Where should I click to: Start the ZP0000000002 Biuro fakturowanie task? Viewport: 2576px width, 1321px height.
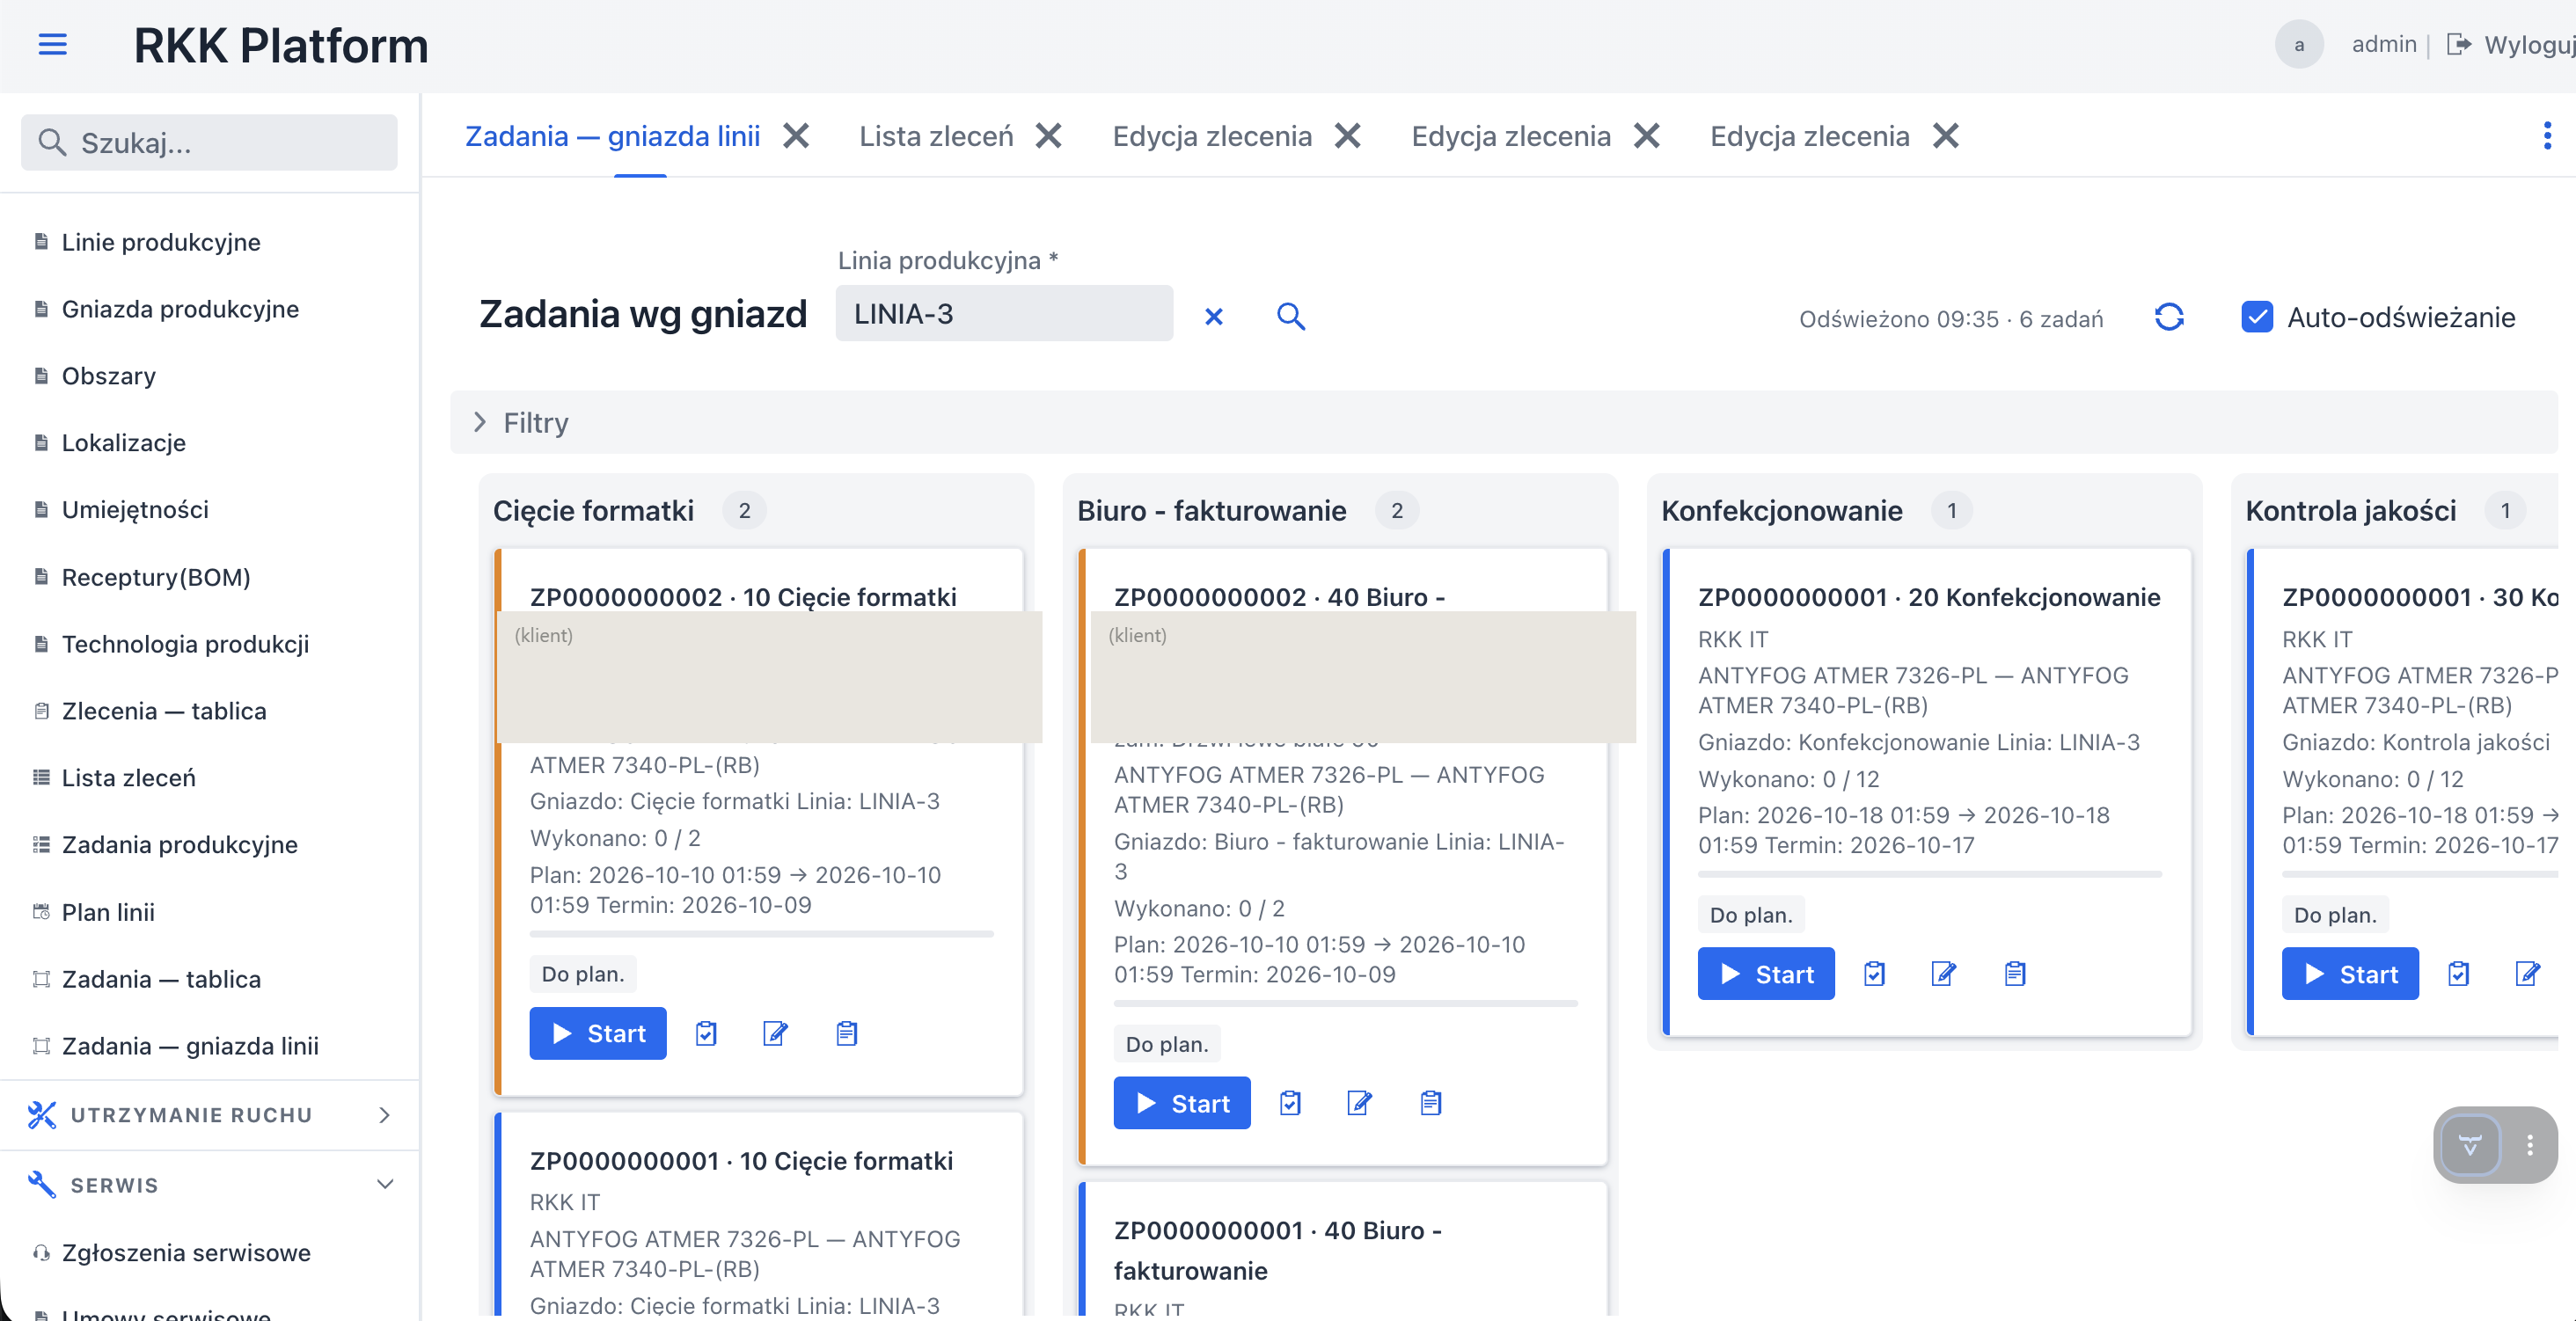[x=1182, y=1103]
